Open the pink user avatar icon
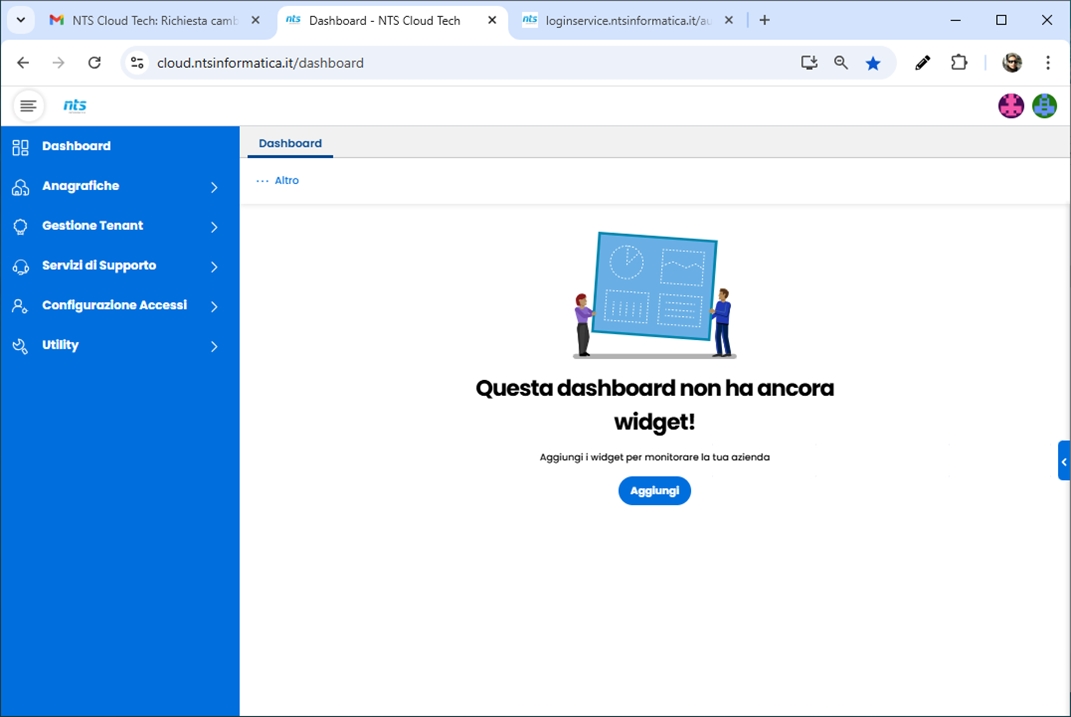 (1011, 106)
